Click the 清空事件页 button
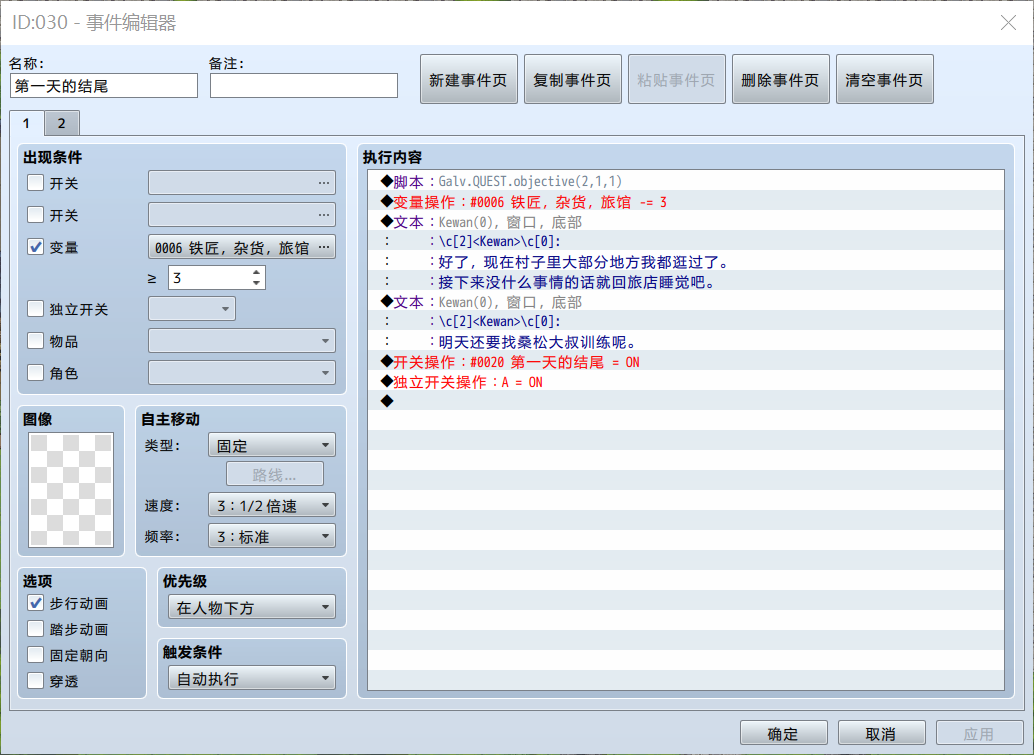The image size is (1034, 755). [884, 79]
